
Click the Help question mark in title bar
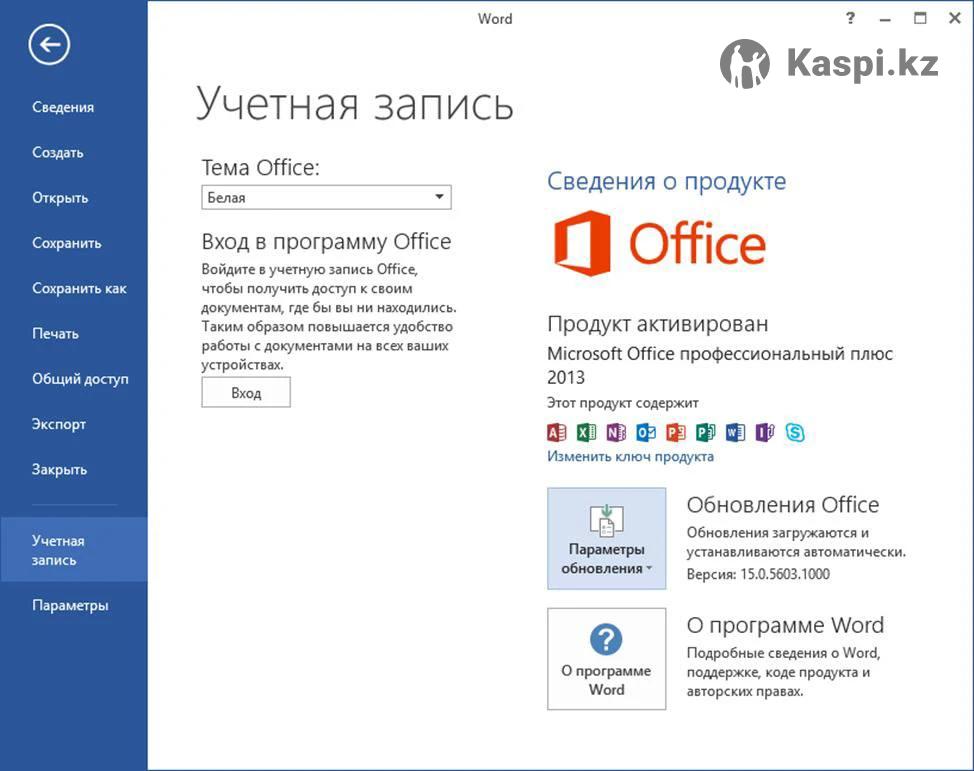pos(850,18)
